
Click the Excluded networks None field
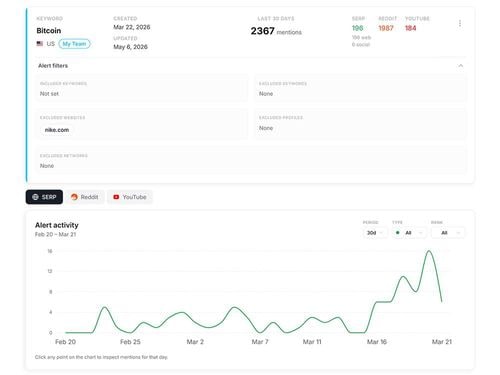[x=251, y=161]
